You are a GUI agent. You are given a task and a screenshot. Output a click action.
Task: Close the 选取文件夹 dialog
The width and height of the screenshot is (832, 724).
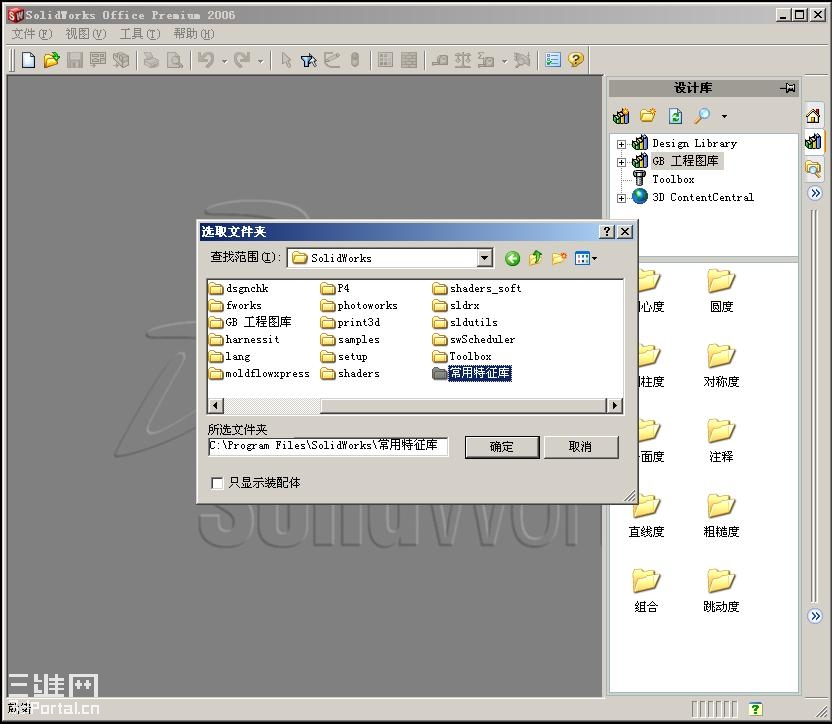[x=625, y=231]
